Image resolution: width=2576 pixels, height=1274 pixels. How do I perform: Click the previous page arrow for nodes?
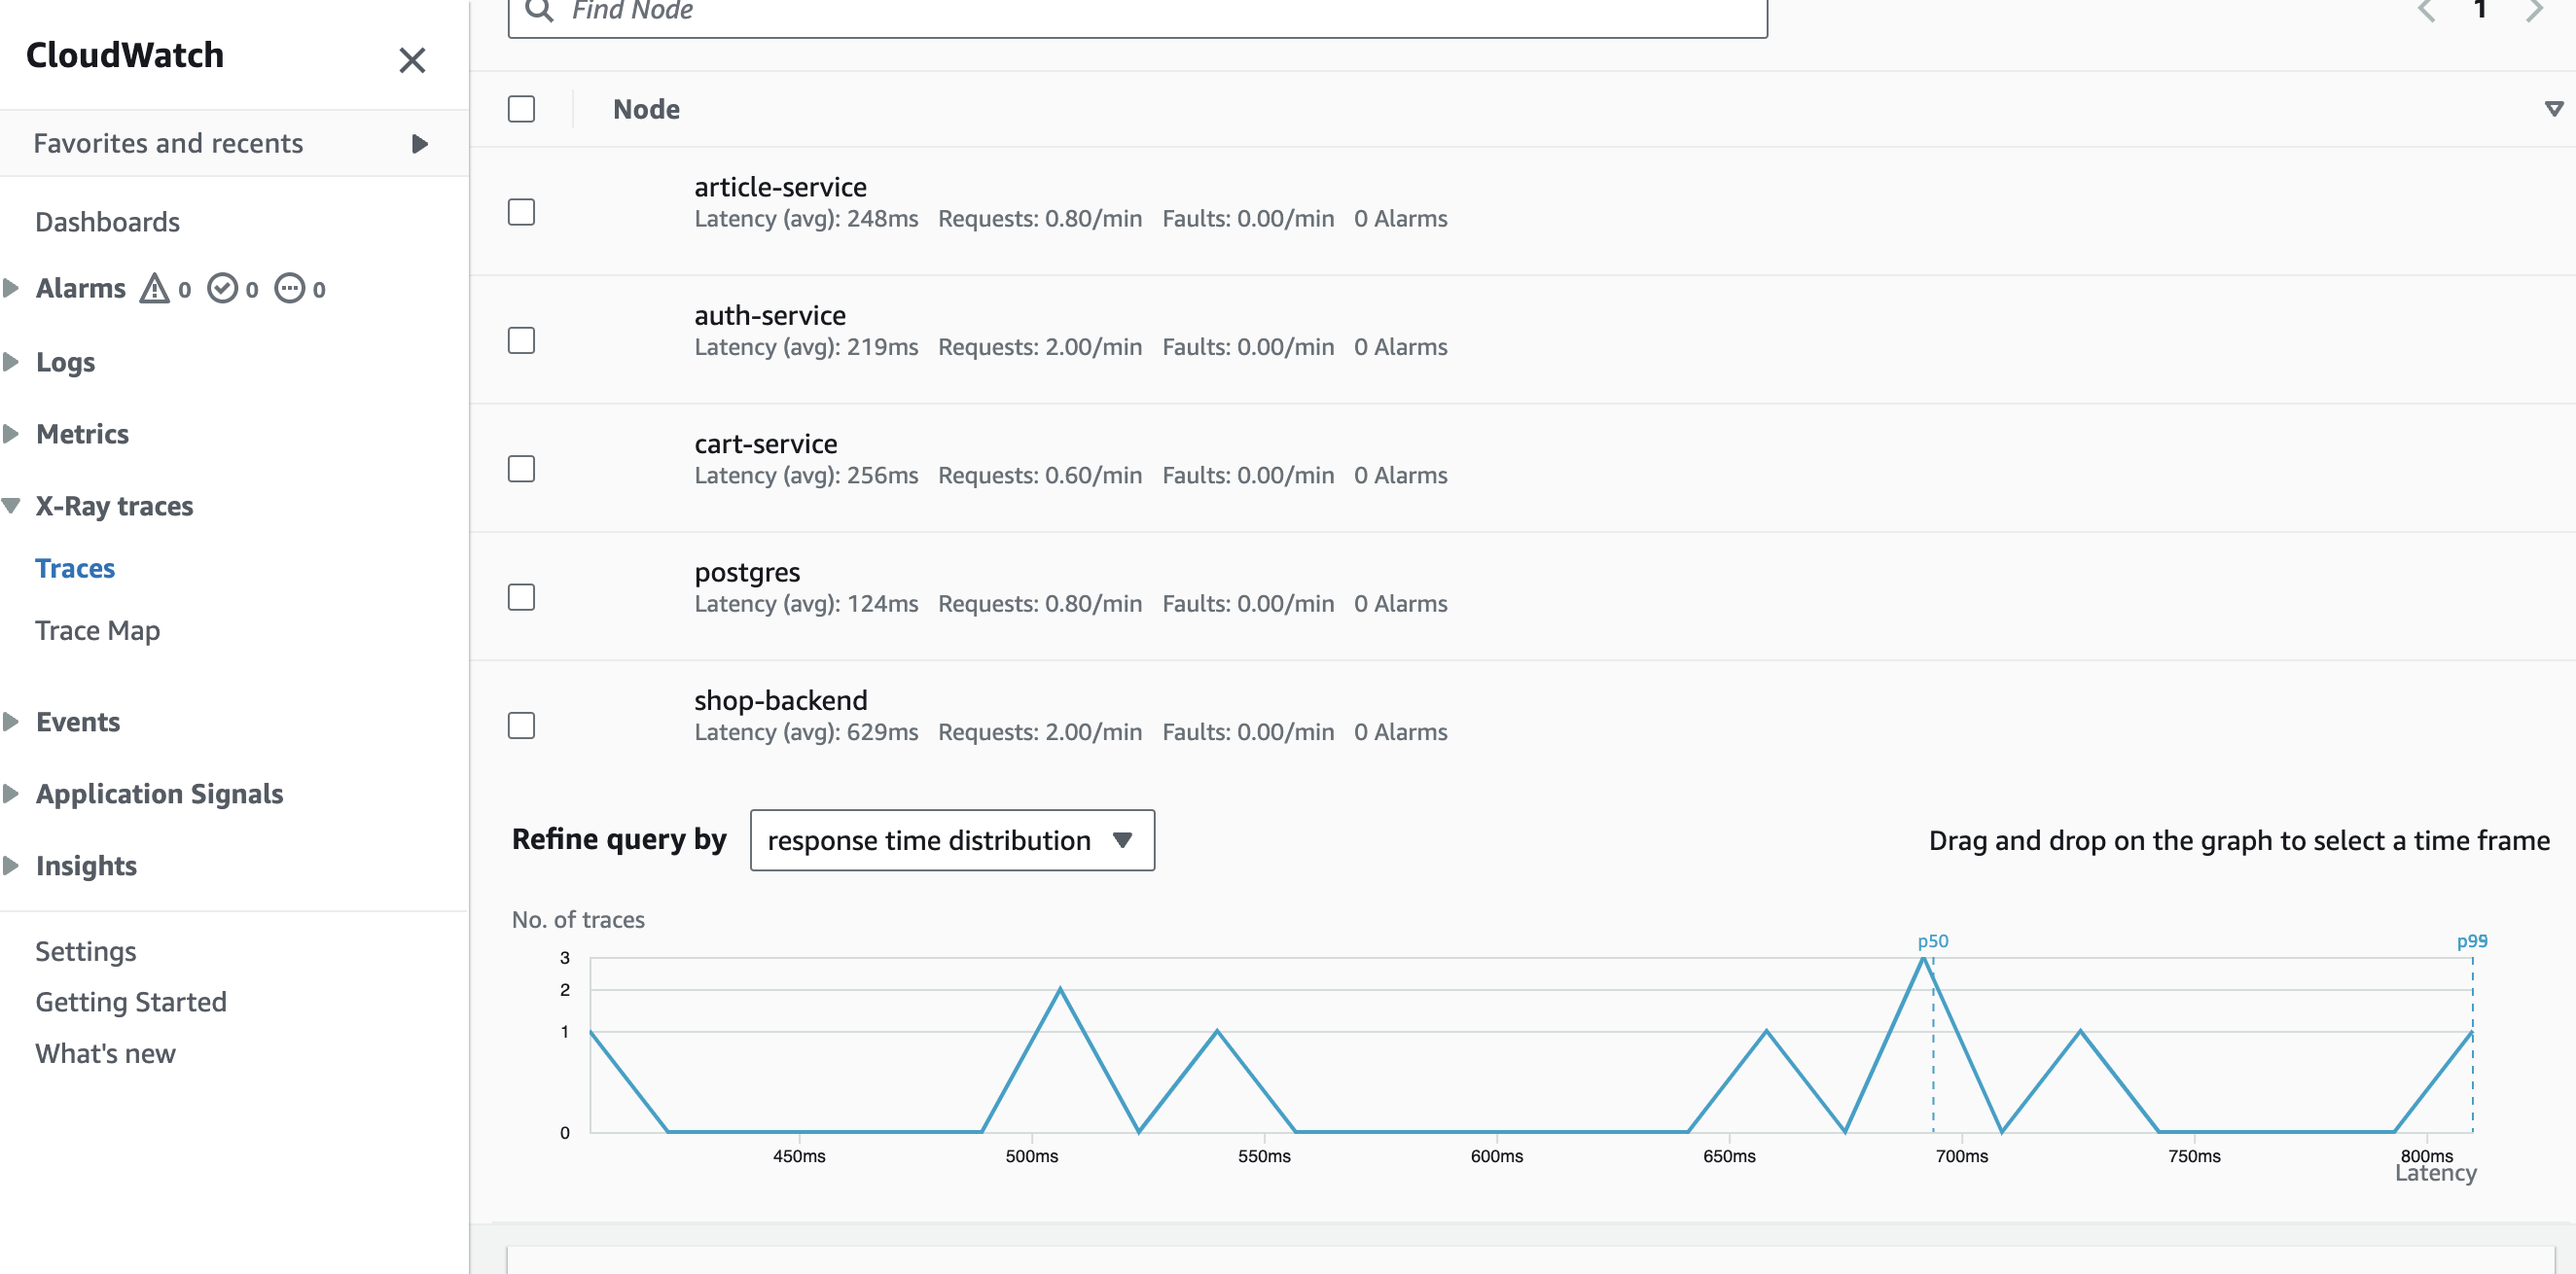coord(2427,10)
